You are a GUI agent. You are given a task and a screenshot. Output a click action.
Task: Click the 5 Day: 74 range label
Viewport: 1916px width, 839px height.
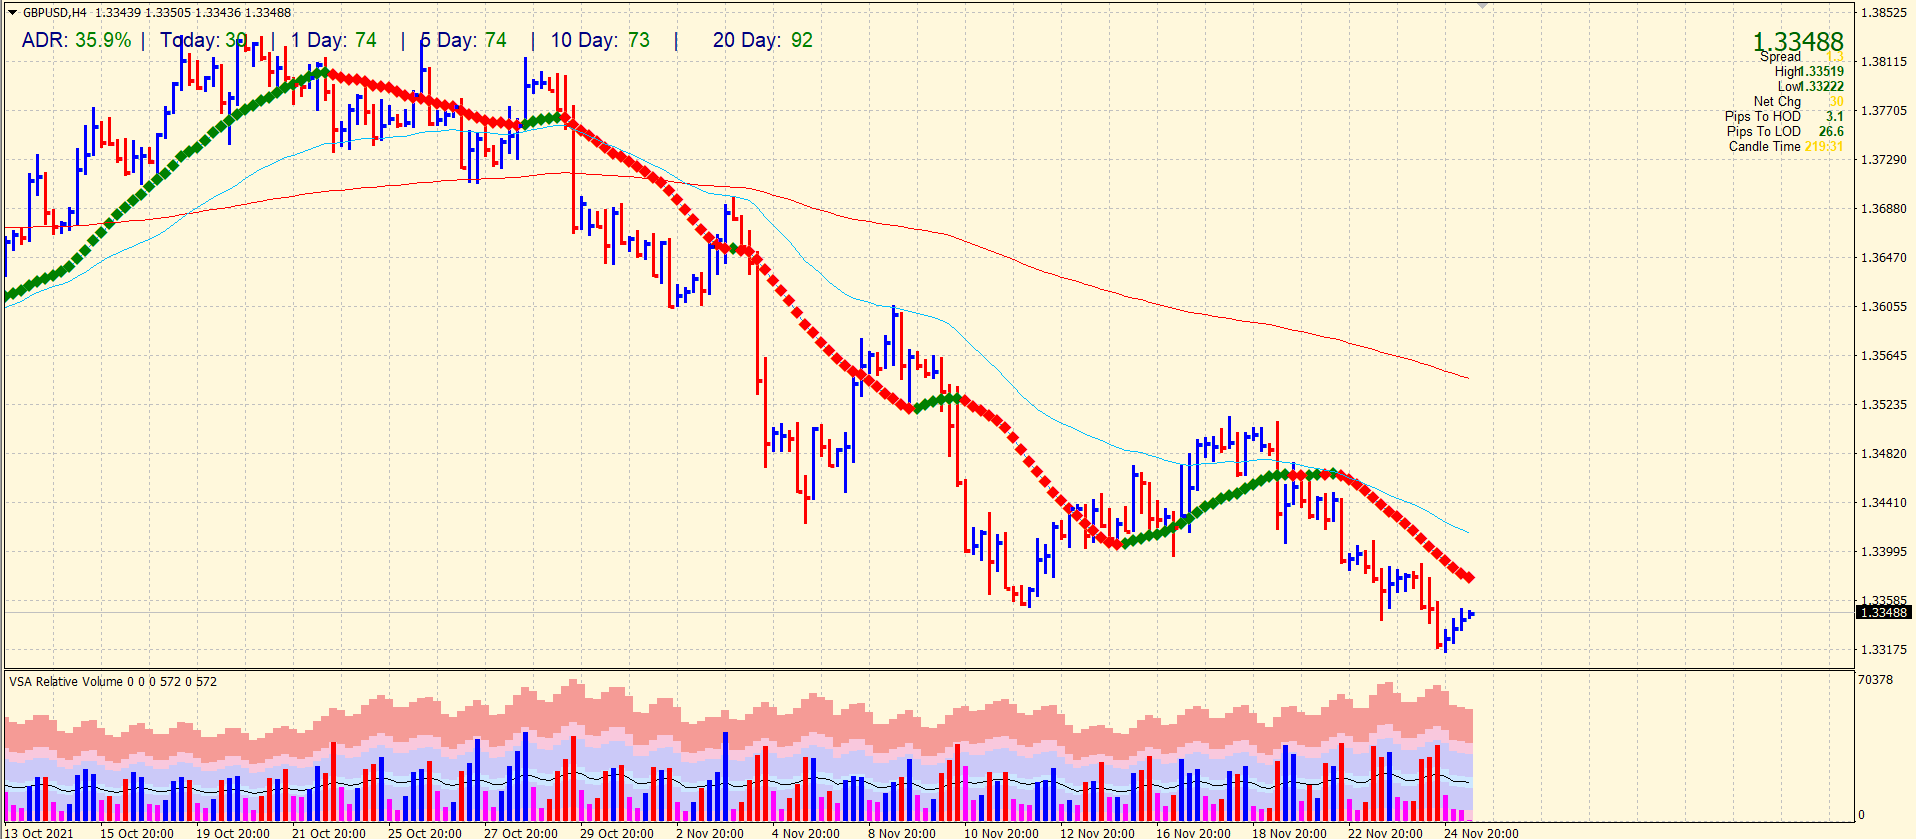point(463,40)
